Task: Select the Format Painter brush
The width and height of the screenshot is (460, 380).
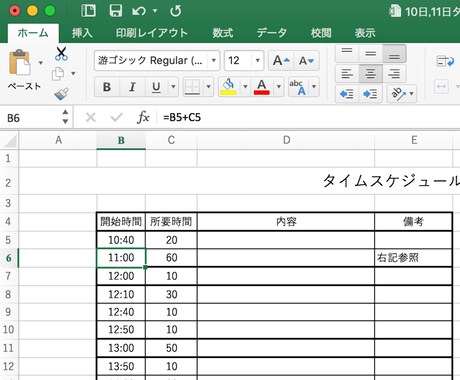Action: tap(62, 94)
